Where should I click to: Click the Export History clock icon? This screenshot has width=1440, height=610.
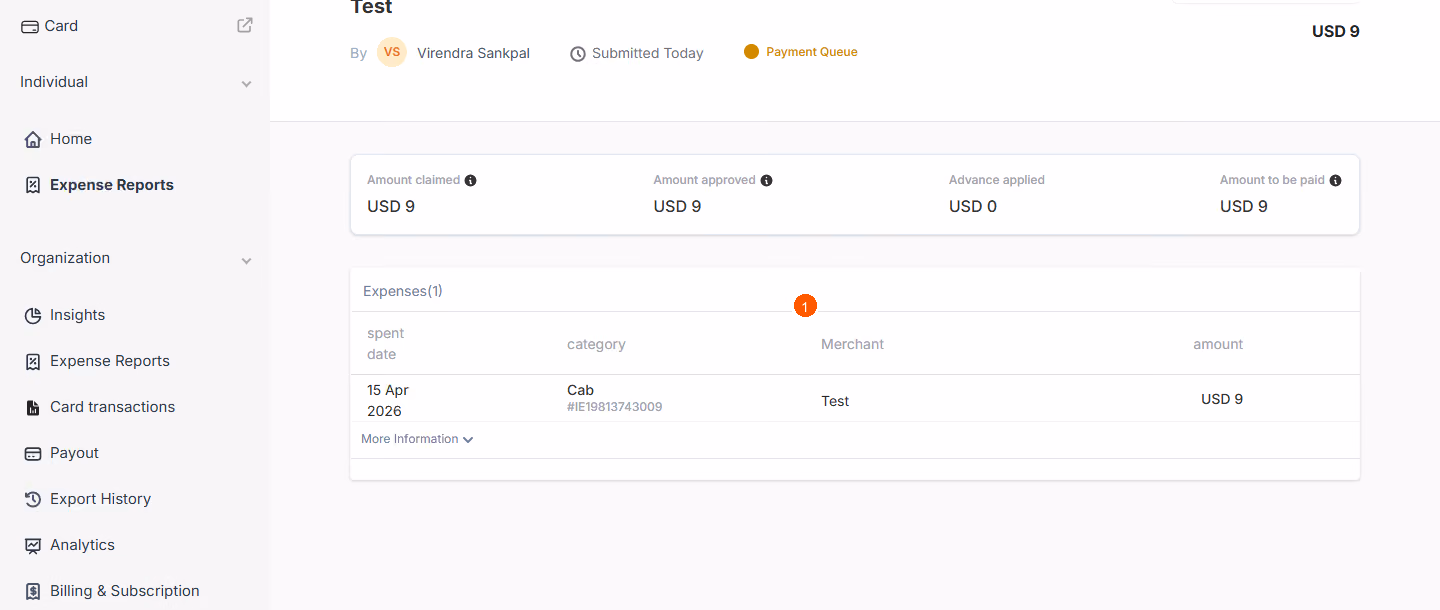[33, 499]
